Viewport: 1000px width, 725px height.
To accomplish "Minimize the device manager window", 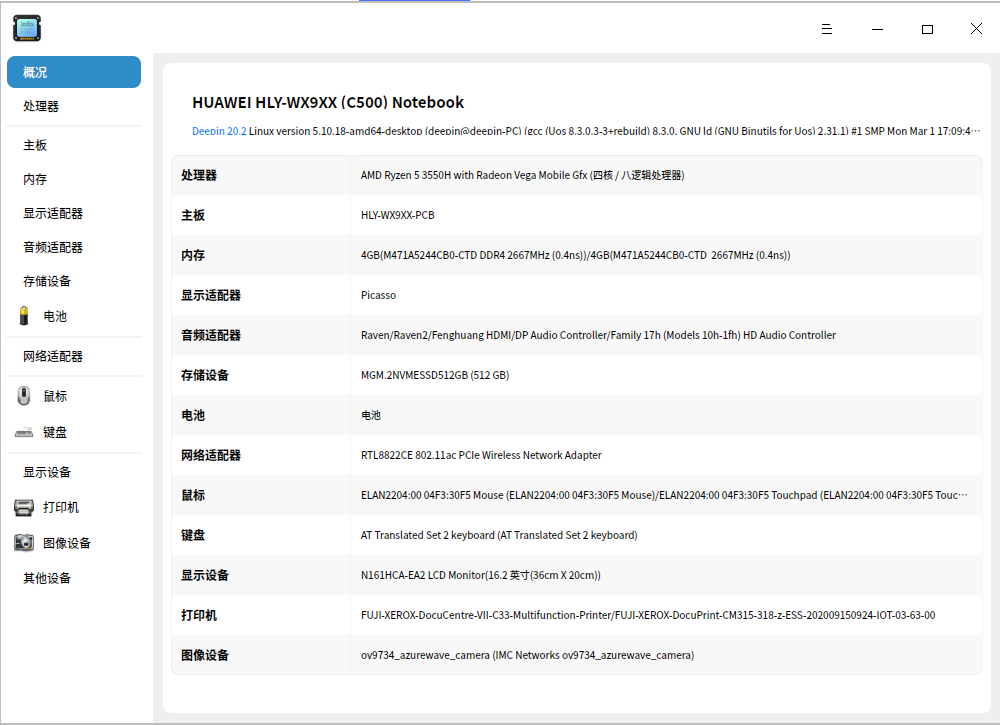I will (x=878, y=29).
